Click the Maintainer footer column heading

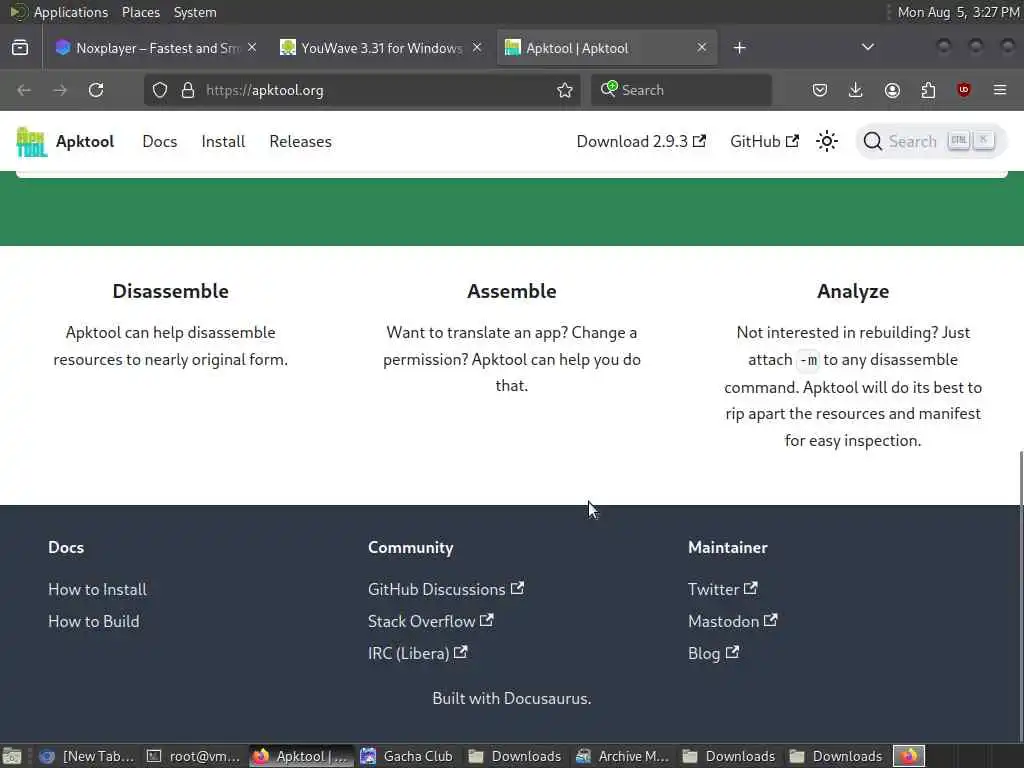(x=728, y=547)
